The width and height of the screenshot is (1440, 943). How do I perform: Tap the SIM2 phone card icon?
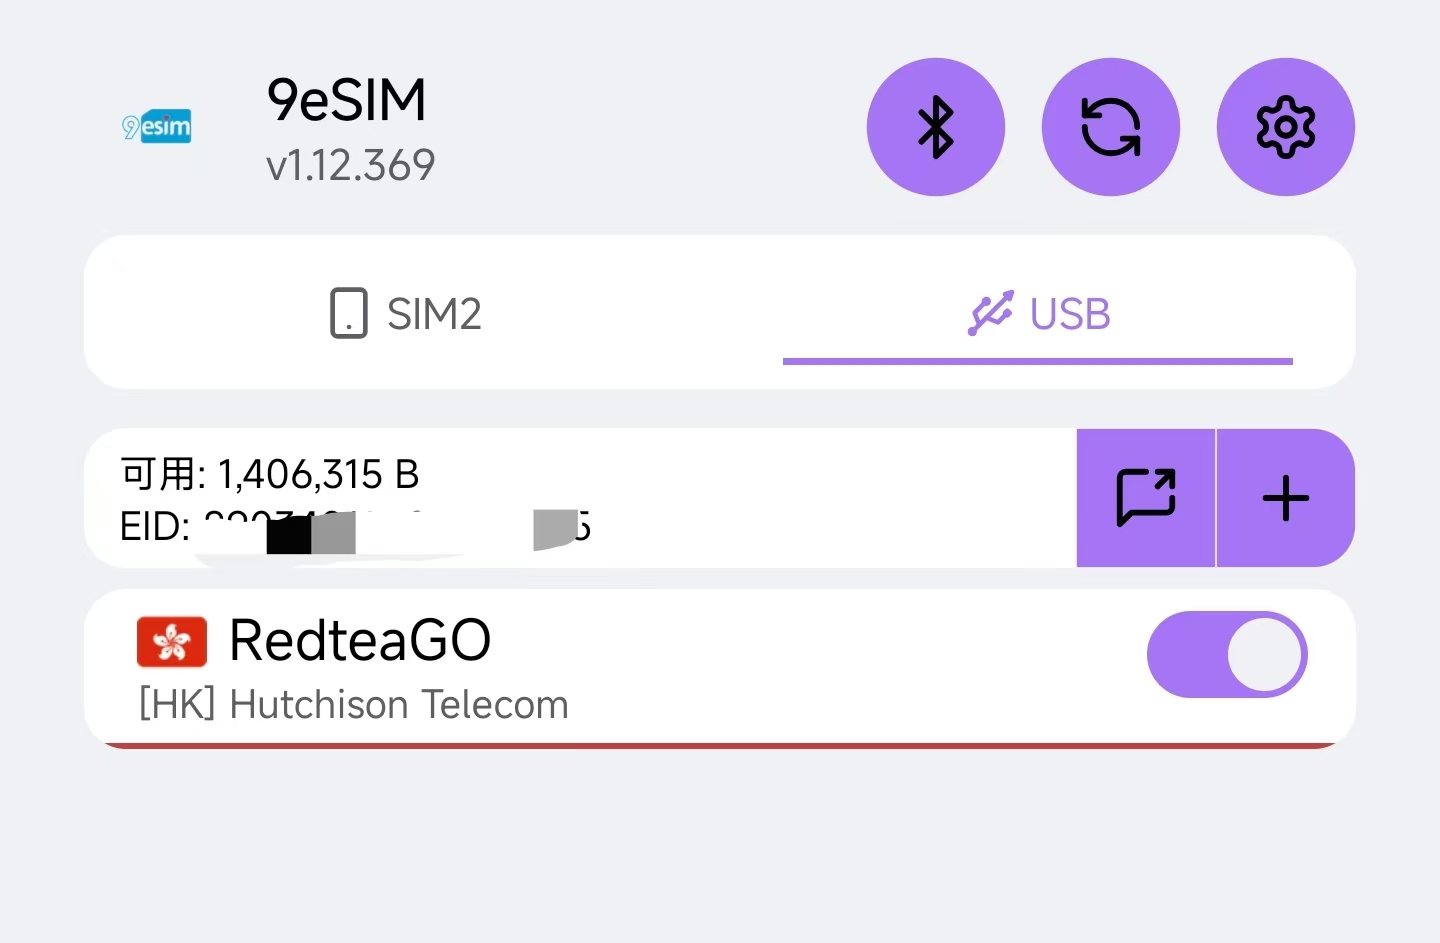point(348,313)
